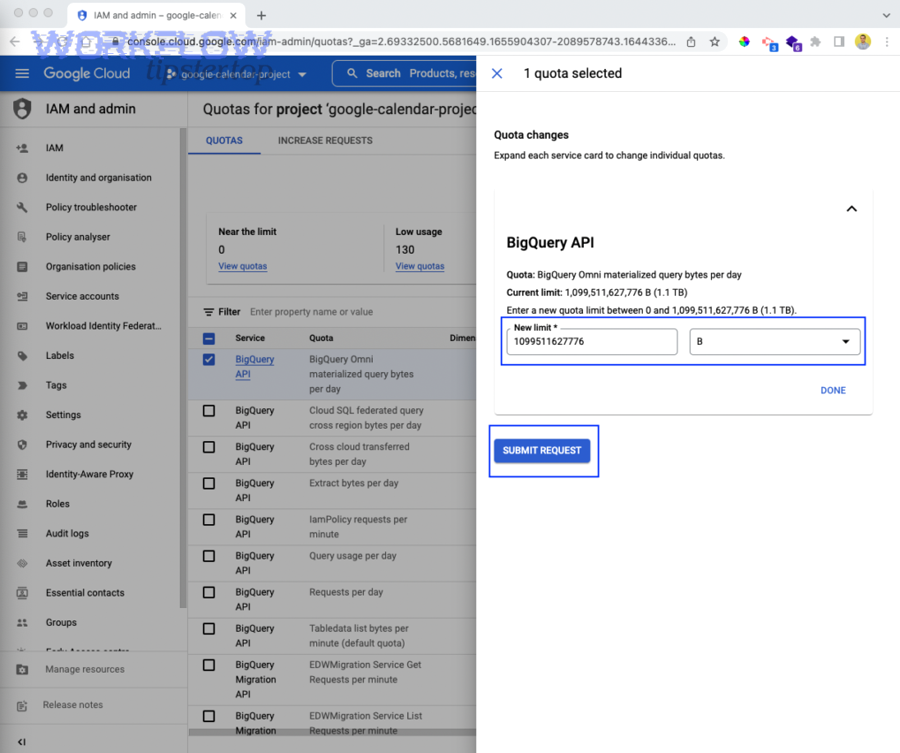
Task: Click the Manage resources icon
Action: (22, 669)
